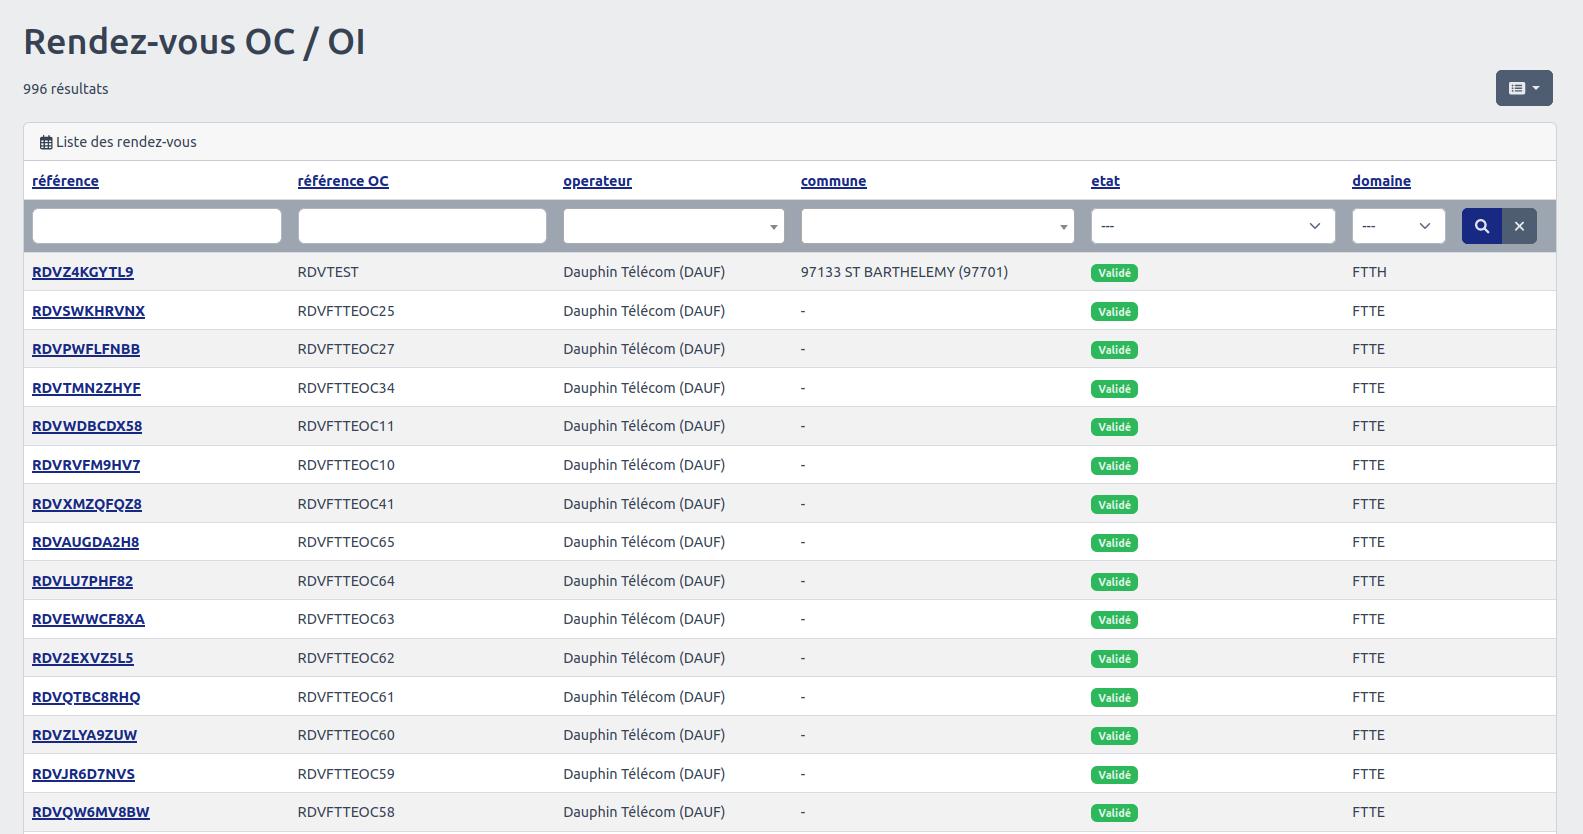
Task: Sort by référence OC column header
Action: point(343,181)
